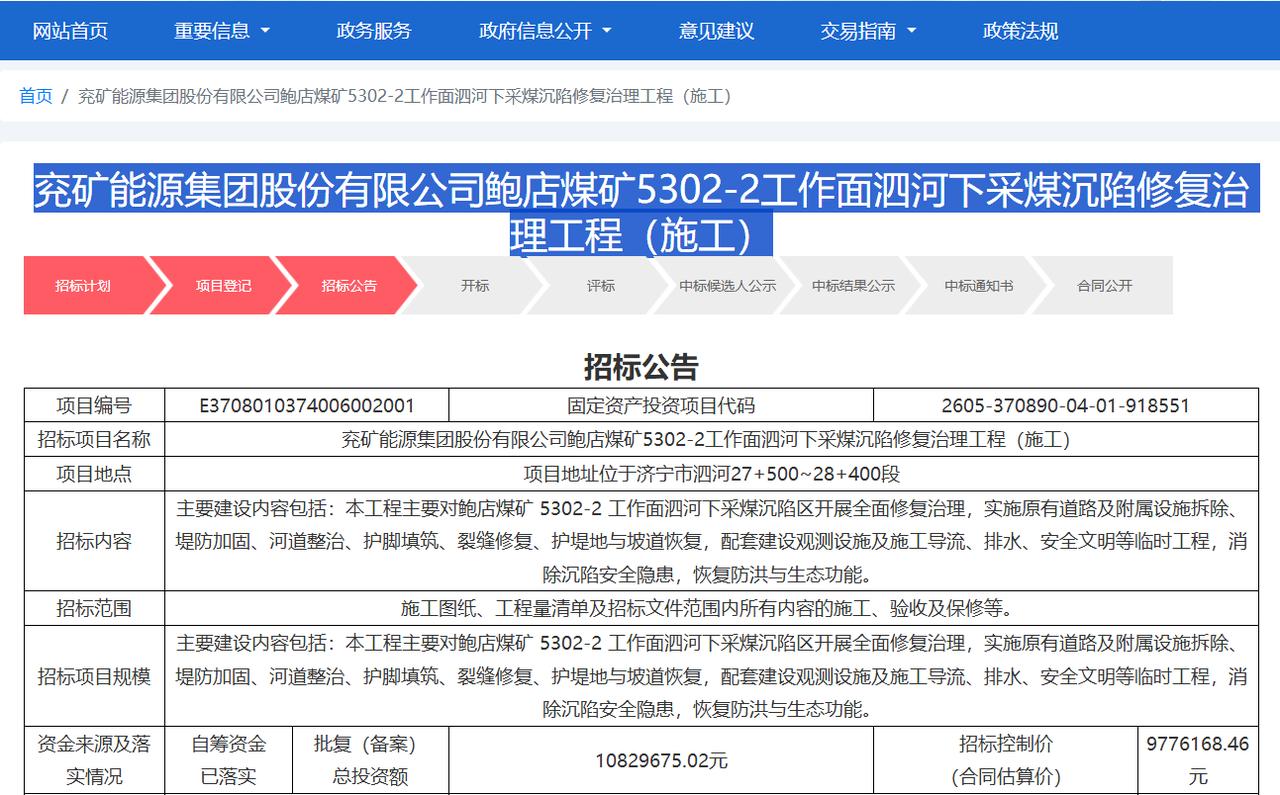
Task: Expand the 交易指南 dropdown menu
Action: 868,31
